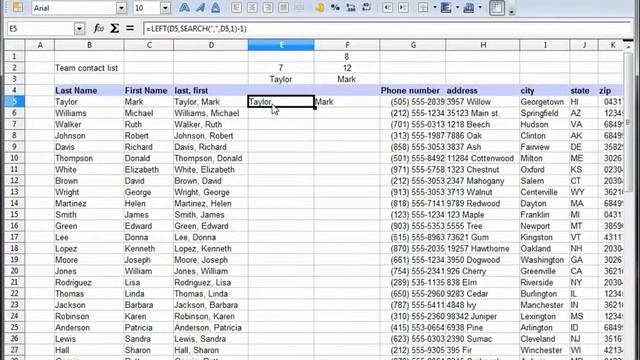Apply the Background Color
Image resolution: width=640 pixels, height=360 pixels.
(446, 8)
